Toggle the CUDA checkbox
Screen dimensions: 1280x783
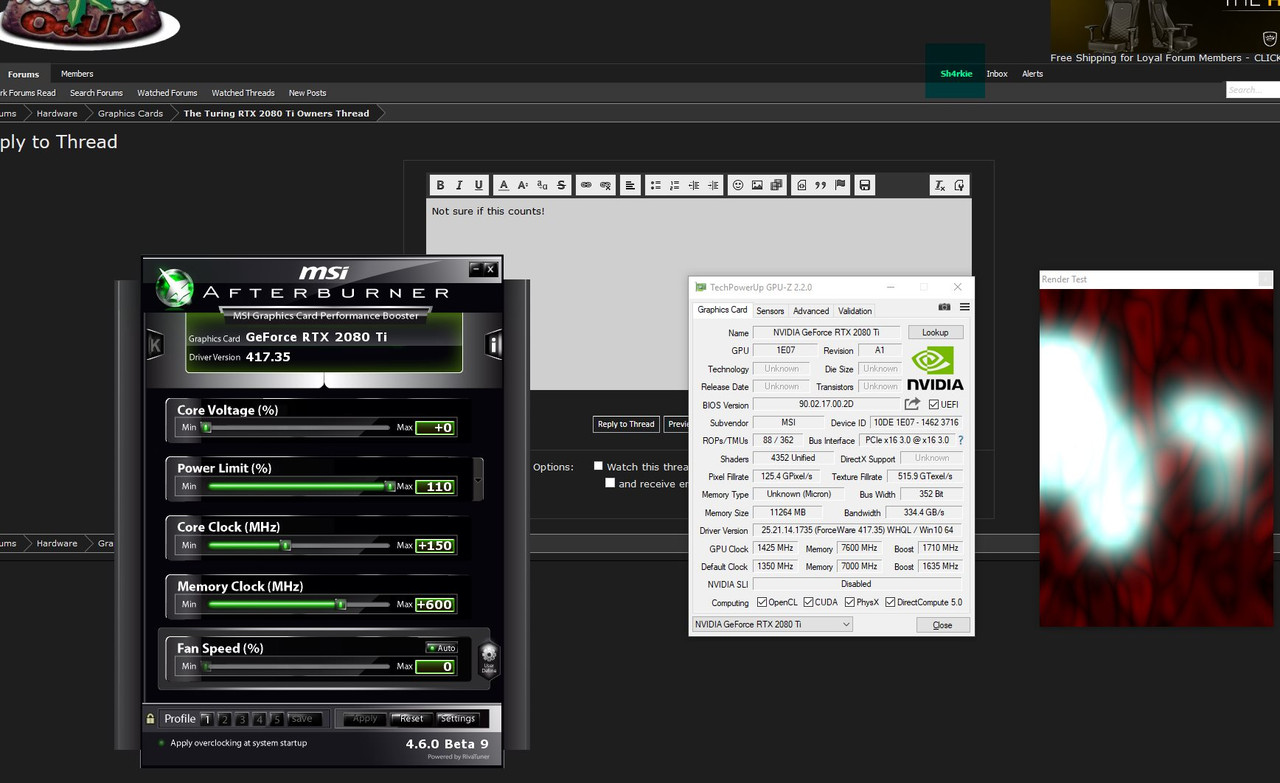tap(807, 602)
